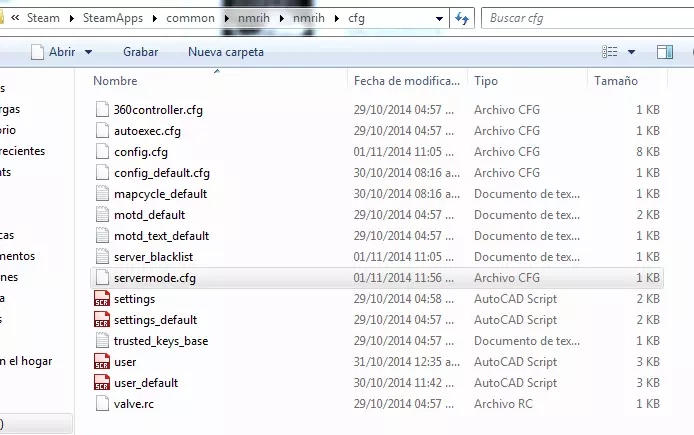Click the settings SCR script icon
This screenshot has height=435, width=694.
[x=102, y=299]
